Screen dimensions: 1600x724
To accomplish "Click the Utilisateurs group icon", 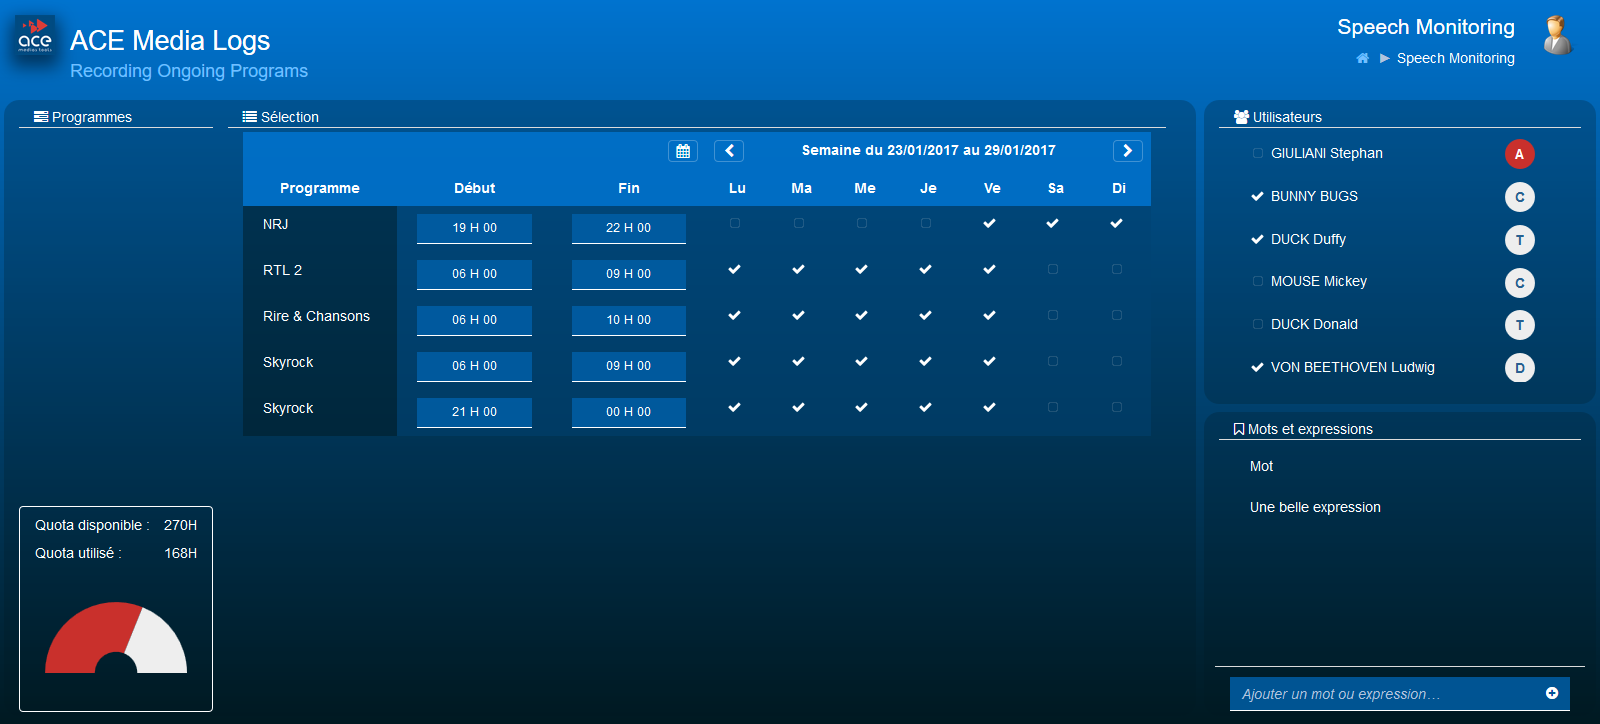I will pos(1241,117).
